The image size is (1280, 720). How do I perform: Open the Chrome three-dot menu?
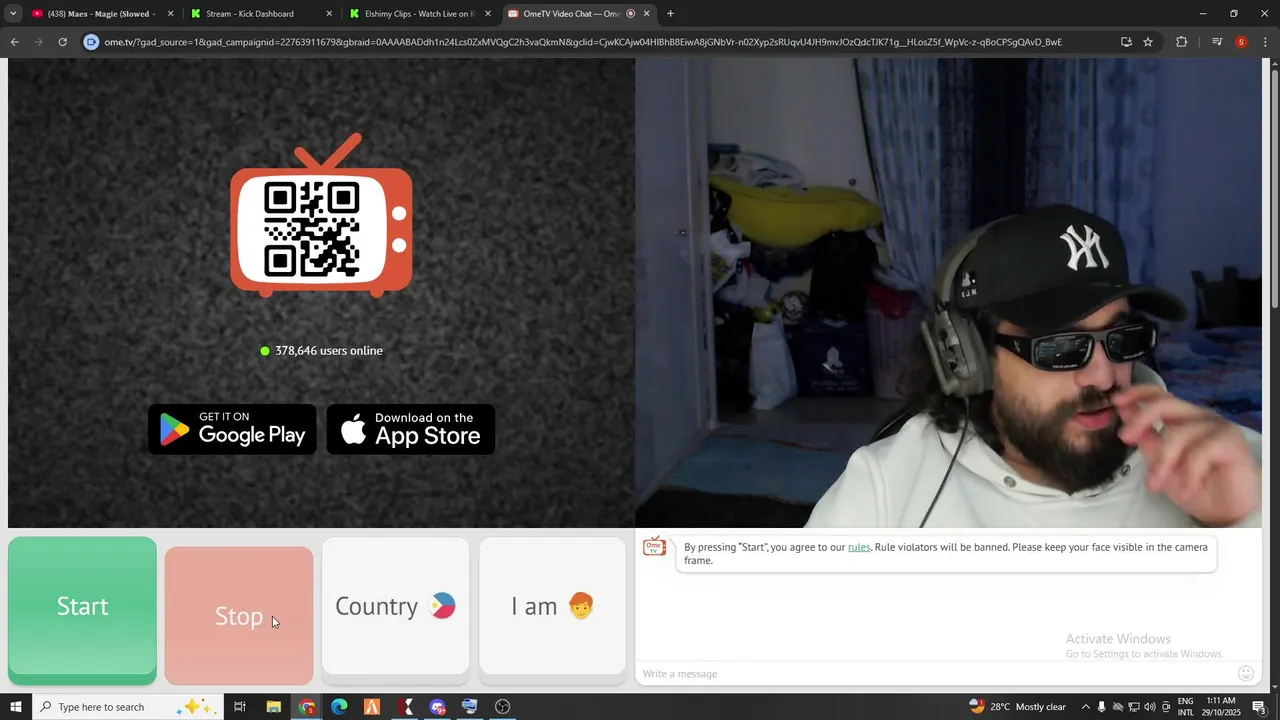pos(1265,42)
